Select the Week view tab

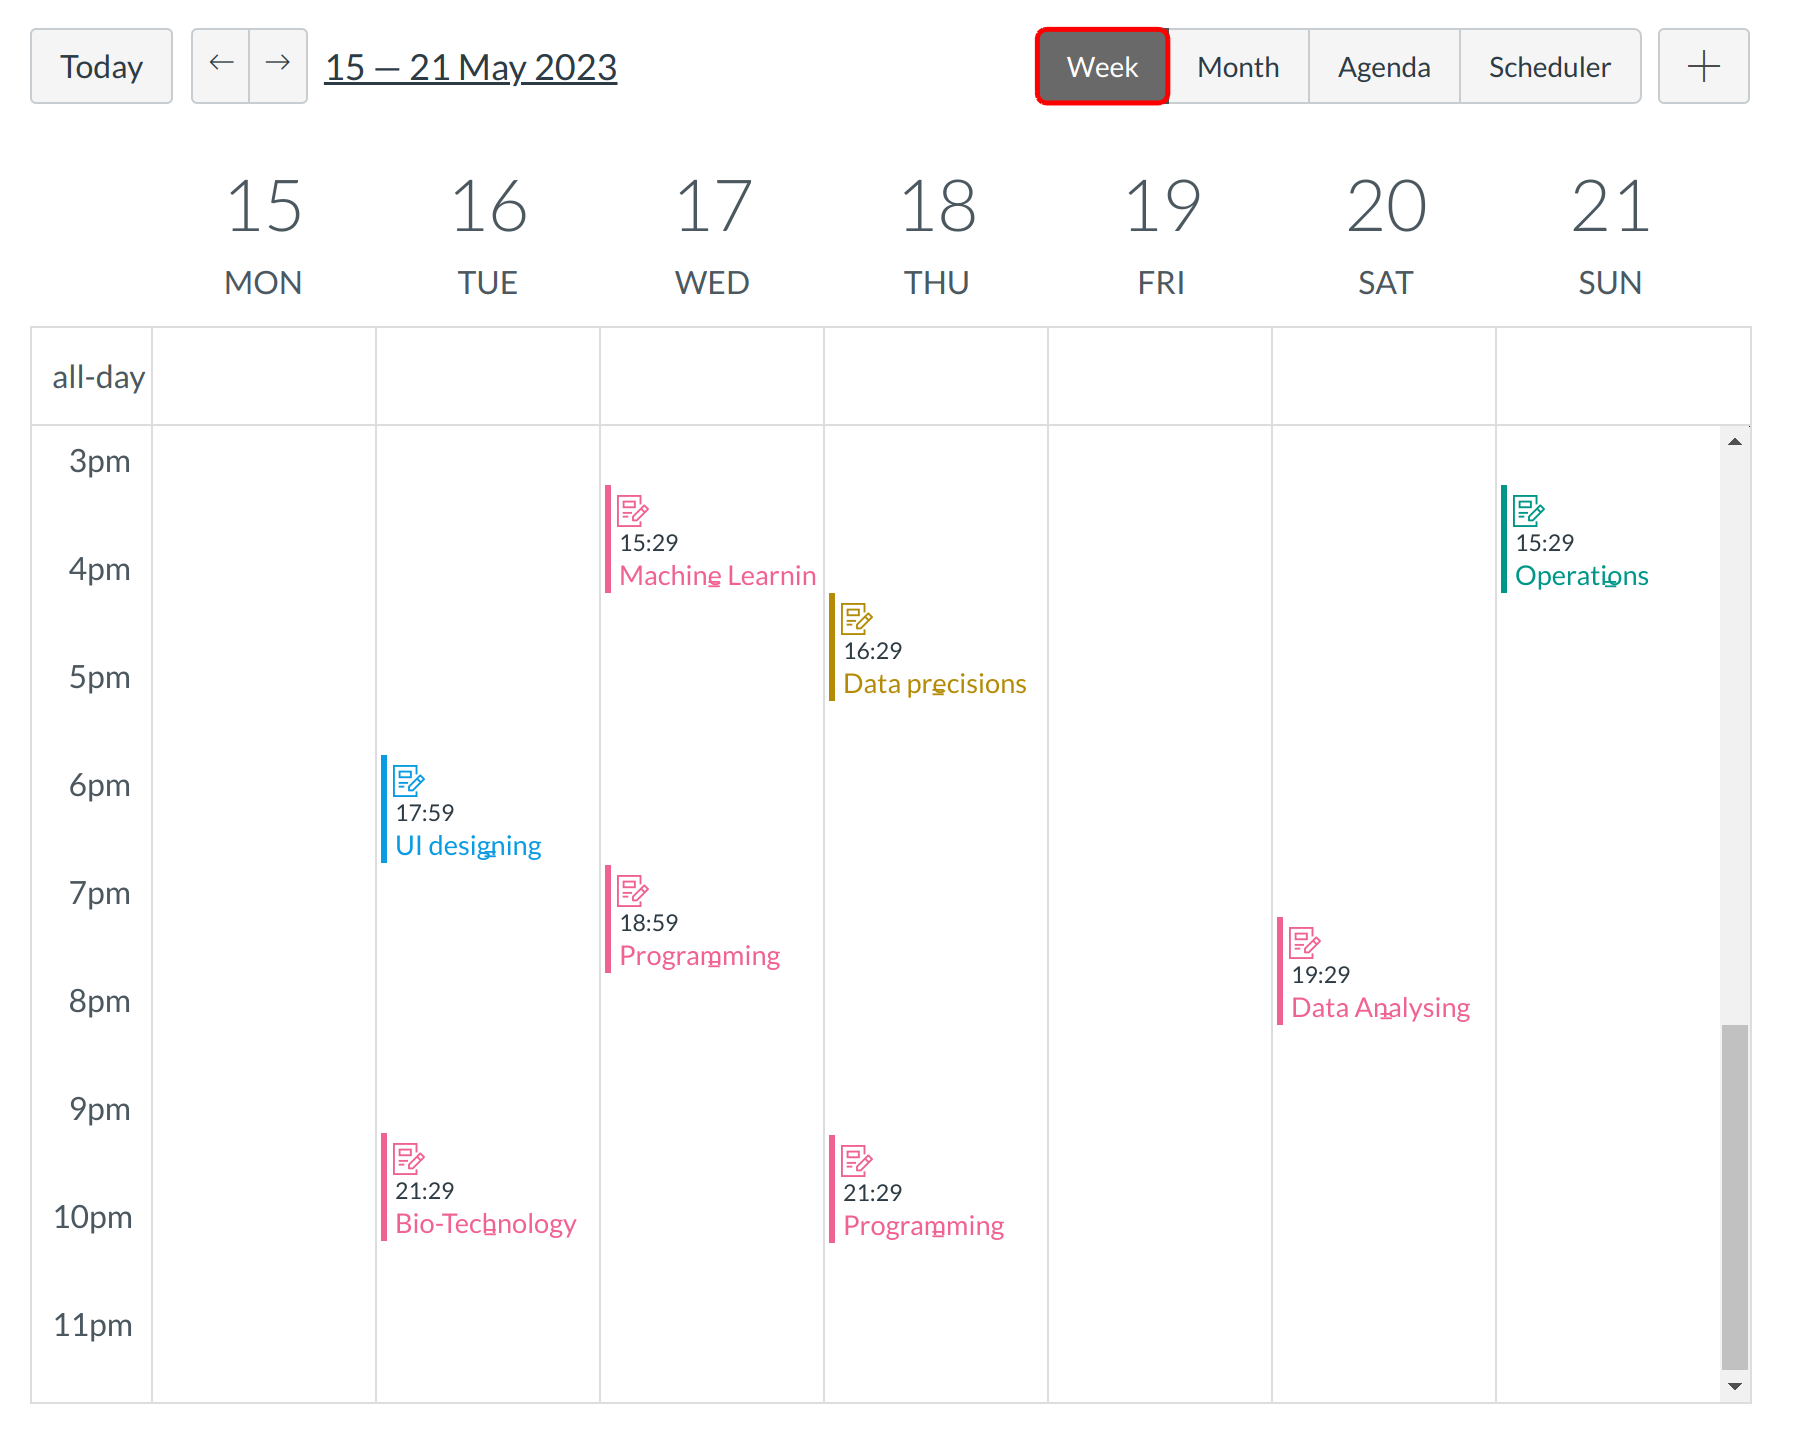(x=1102, y=66)
